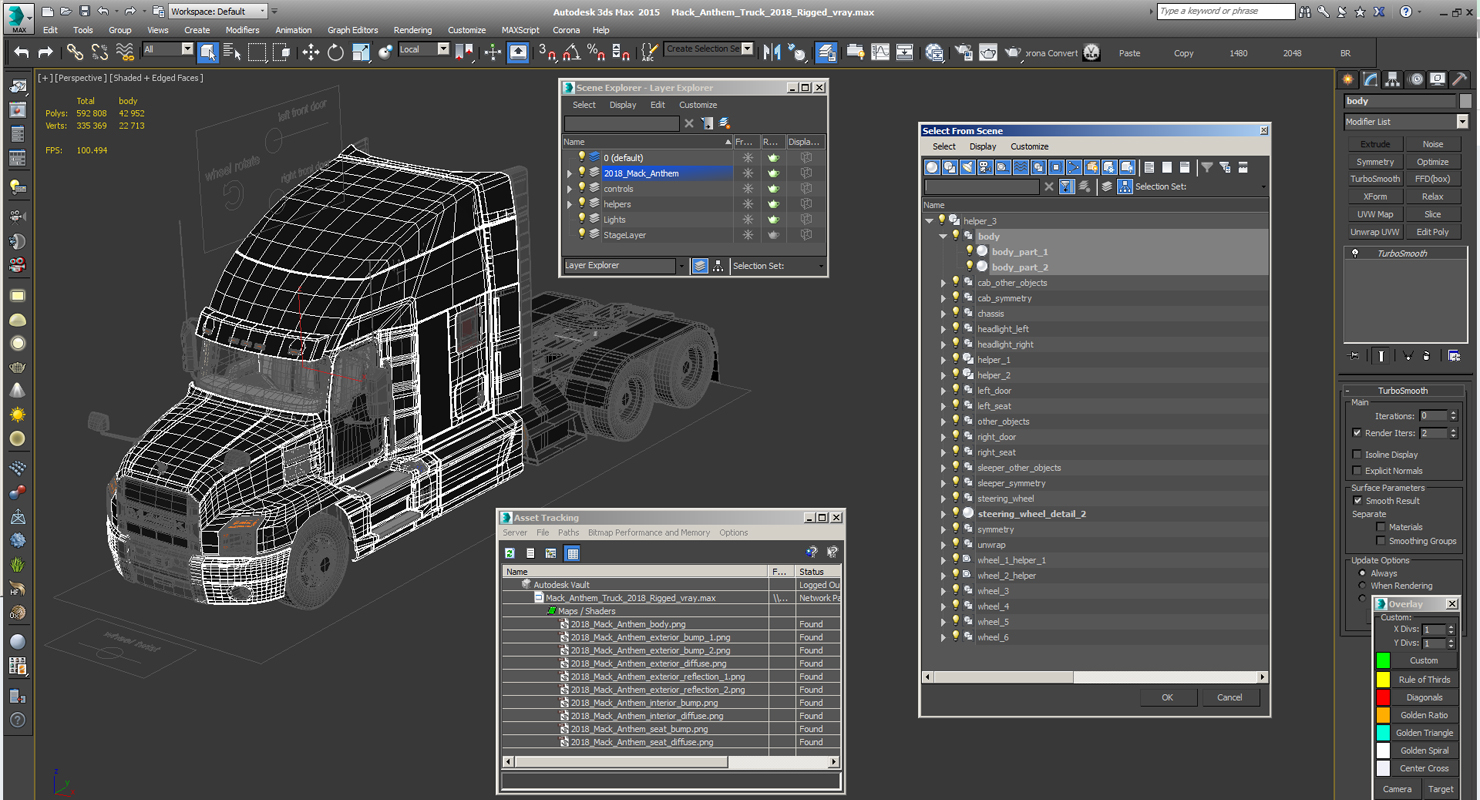Viewport: 1480px width, 800px height.
Task: Enable the Isoline Display checkbox
Action: [1356, 454]
